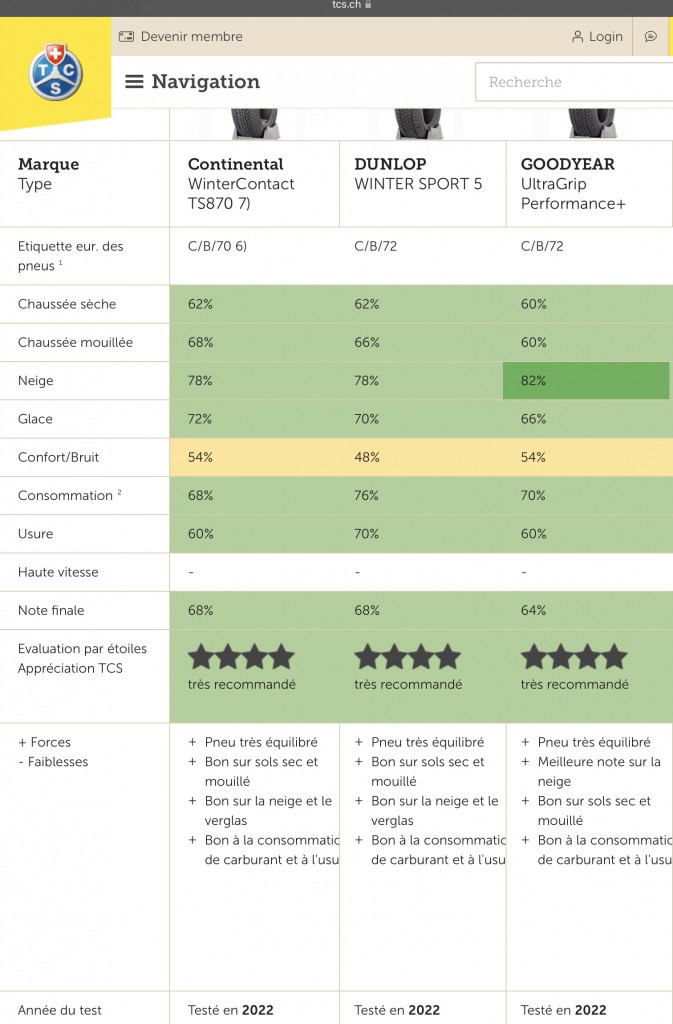The width and height of the screenshot is (673, 1024).
Task: Click the Consommation footnote marker
Action: pos(119,492)
